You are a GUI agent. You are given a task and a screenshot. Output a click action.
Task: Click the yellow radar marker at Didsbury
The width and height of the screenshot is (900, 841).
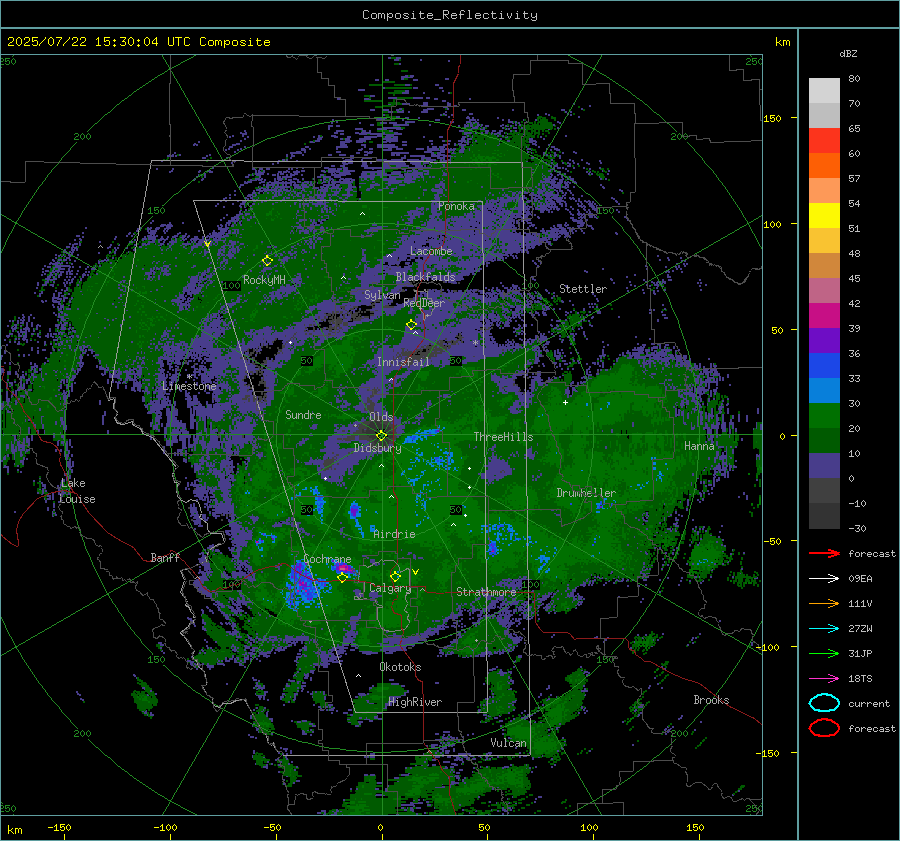point(382,436)
